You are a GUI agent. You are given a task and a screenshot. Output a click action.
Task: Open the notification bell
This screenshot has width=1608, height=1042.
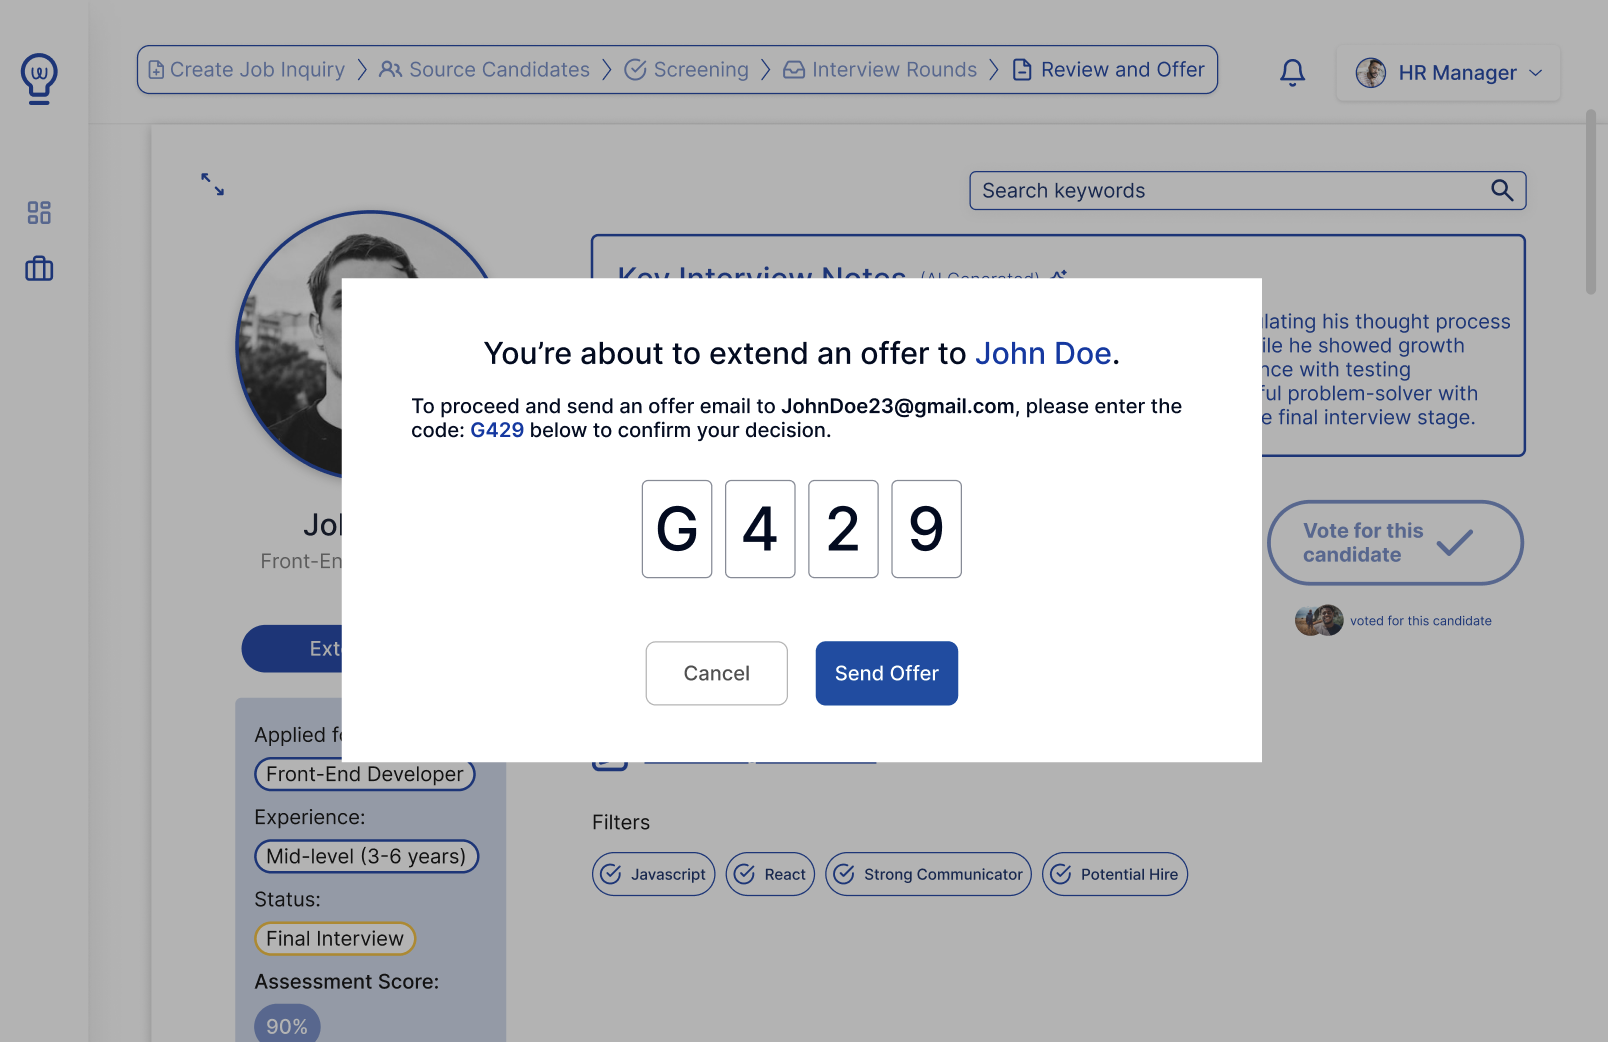click(x=1291, y=71)
